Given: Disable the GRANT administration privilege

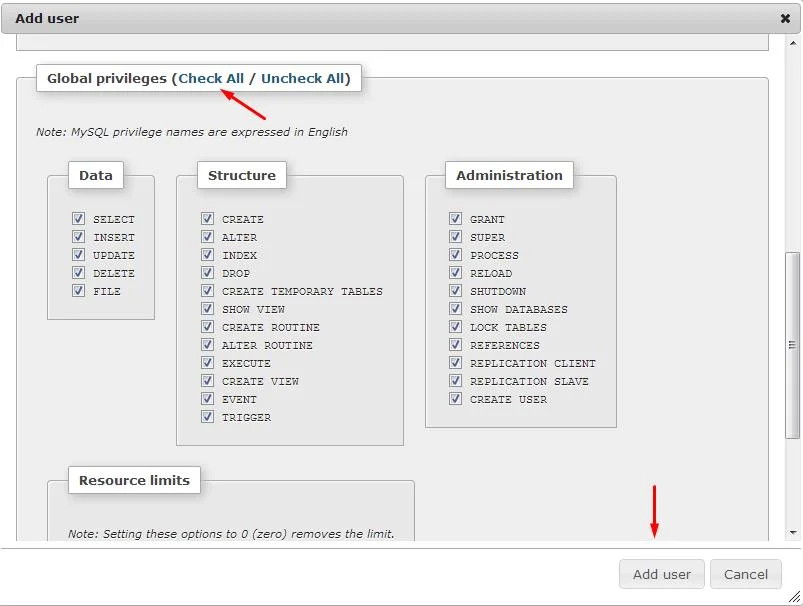Looking at the screenshot, I should pyautogui.click(x=455, y=219).
